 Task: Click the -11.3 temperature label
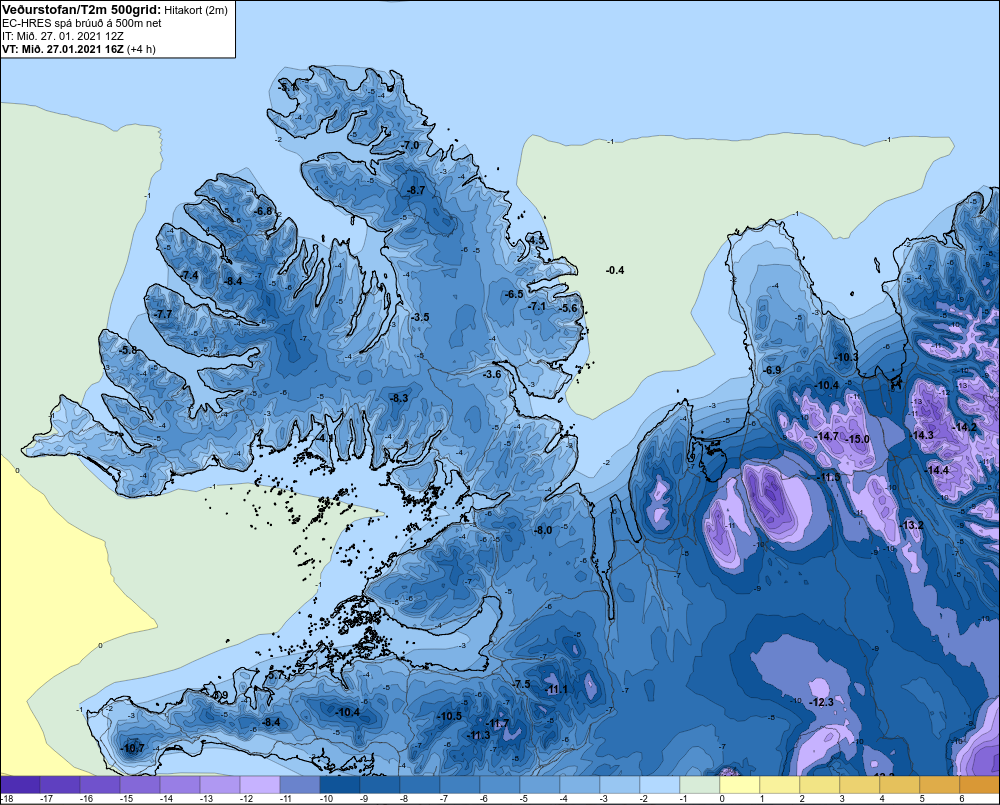pyautogui.click(x=479, y=735)
